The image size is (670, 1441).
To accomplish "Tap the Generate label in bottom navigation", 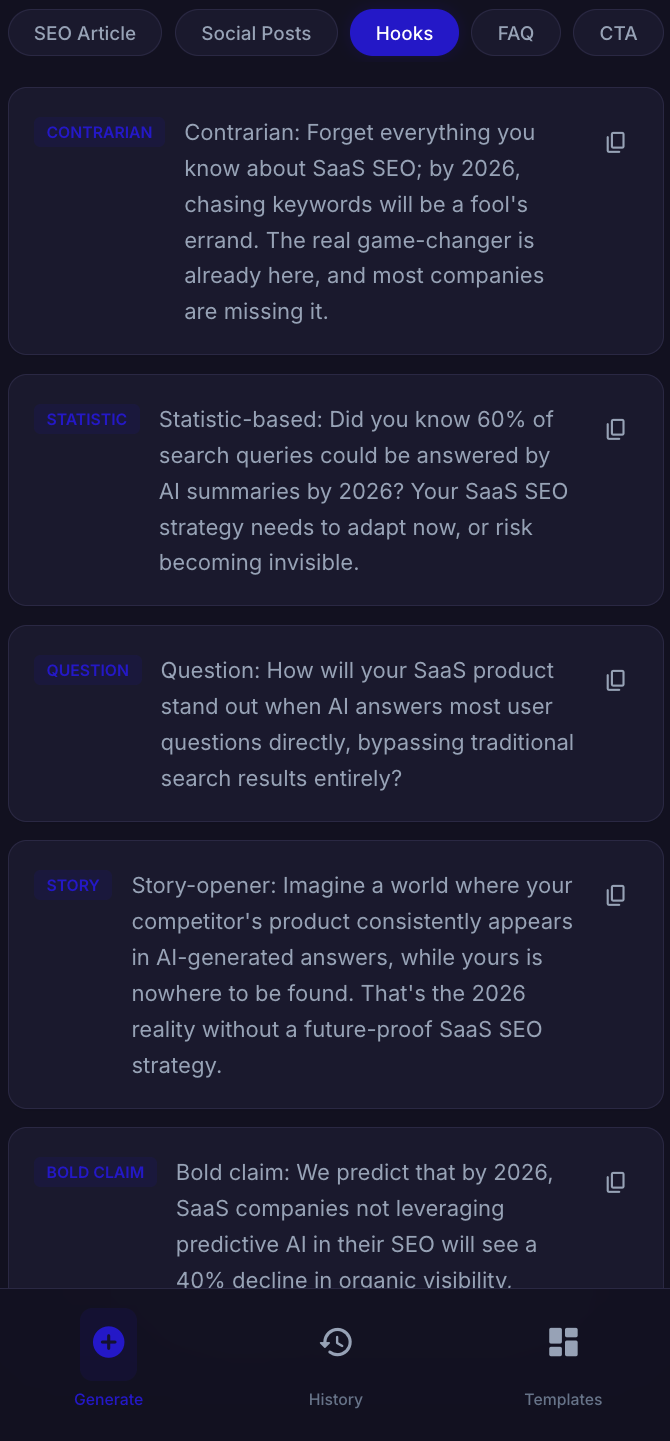I will (x=108, y=1399).
